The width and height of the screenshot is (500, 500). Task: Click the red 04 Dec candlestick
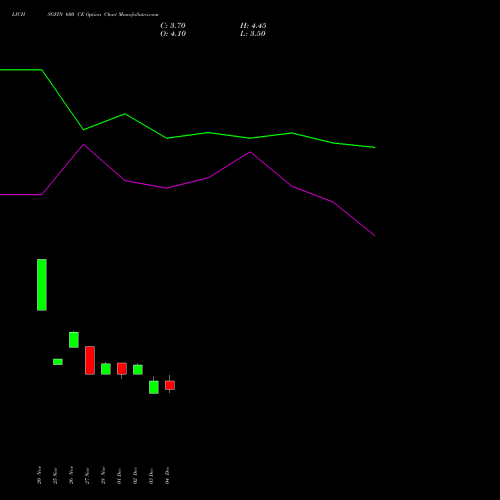pyautogui.click(x=170, y=385)
